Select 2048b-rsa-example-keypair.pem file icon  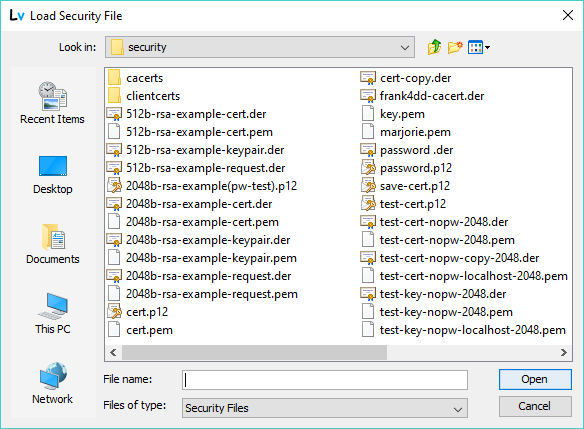click(114, 258)
